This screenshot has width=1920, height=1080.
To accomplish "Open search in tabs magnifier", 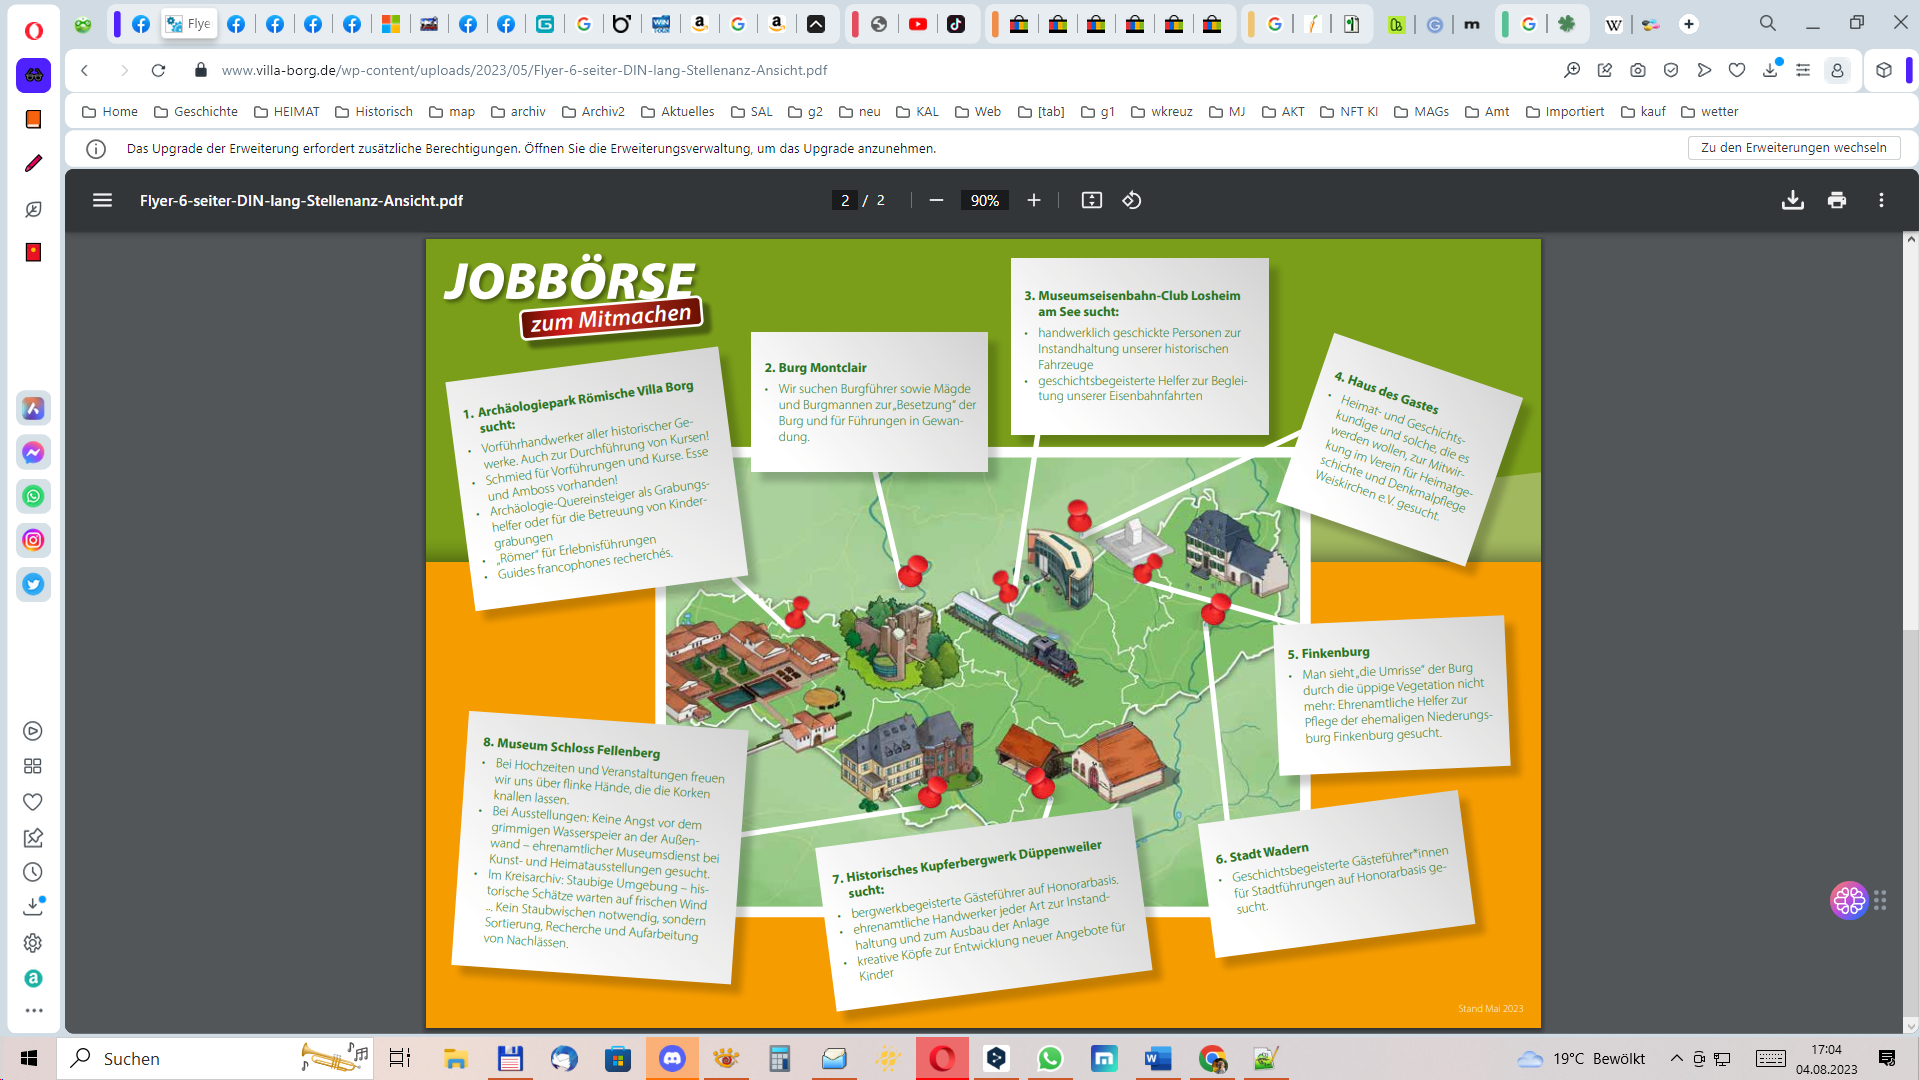I will pos(1768,23).
